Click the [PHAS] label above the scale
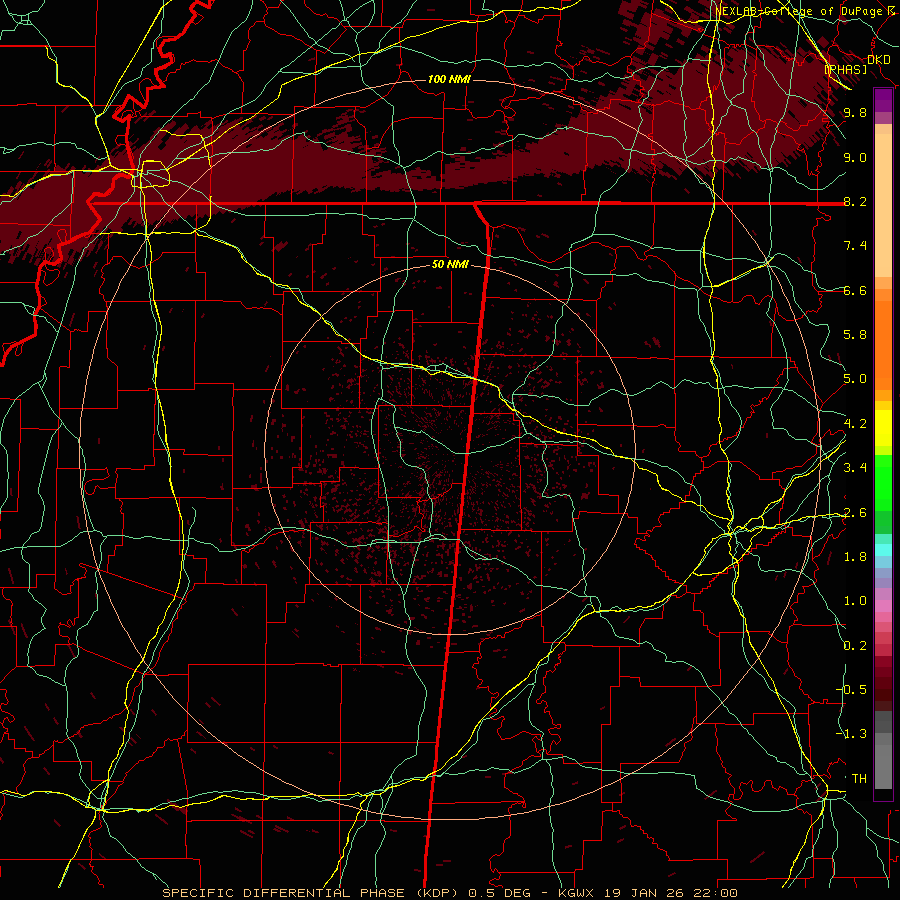900x900 pixels. tap(845, 69)
